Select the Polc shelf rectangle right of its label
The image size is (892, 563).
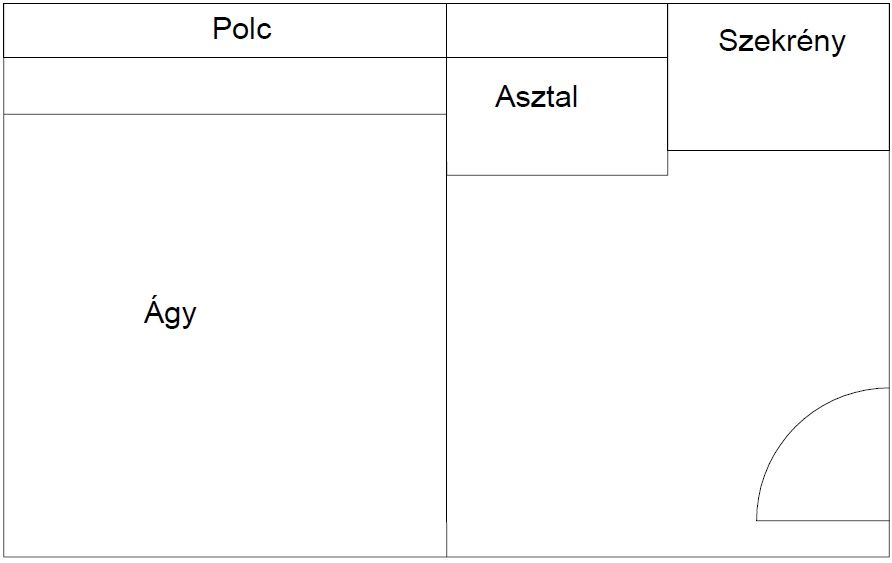360,31
